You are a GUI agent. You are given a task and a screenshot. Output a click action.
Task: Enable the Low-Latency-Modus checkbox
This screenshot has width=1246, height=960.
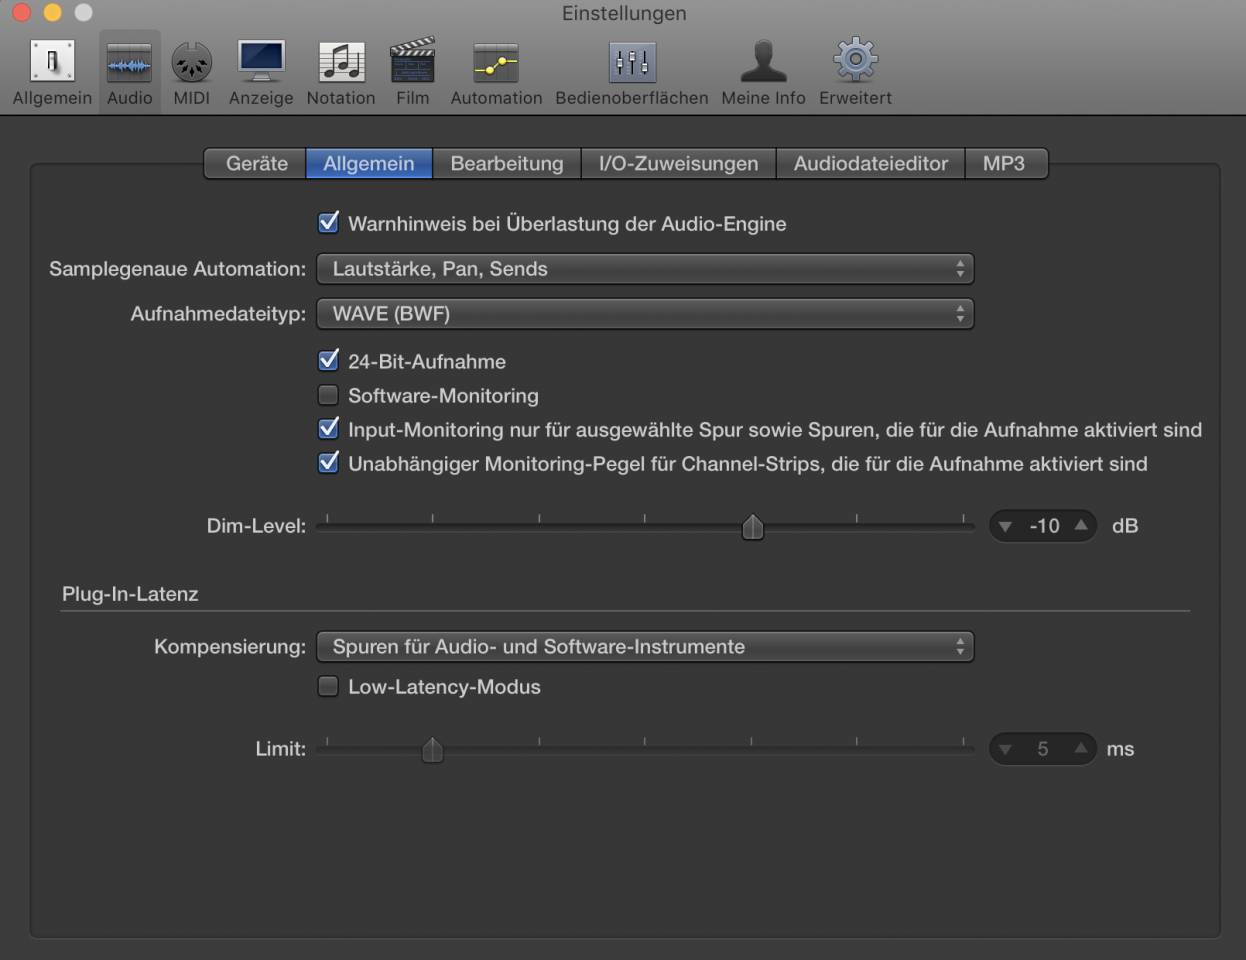(x=328, y=686)
